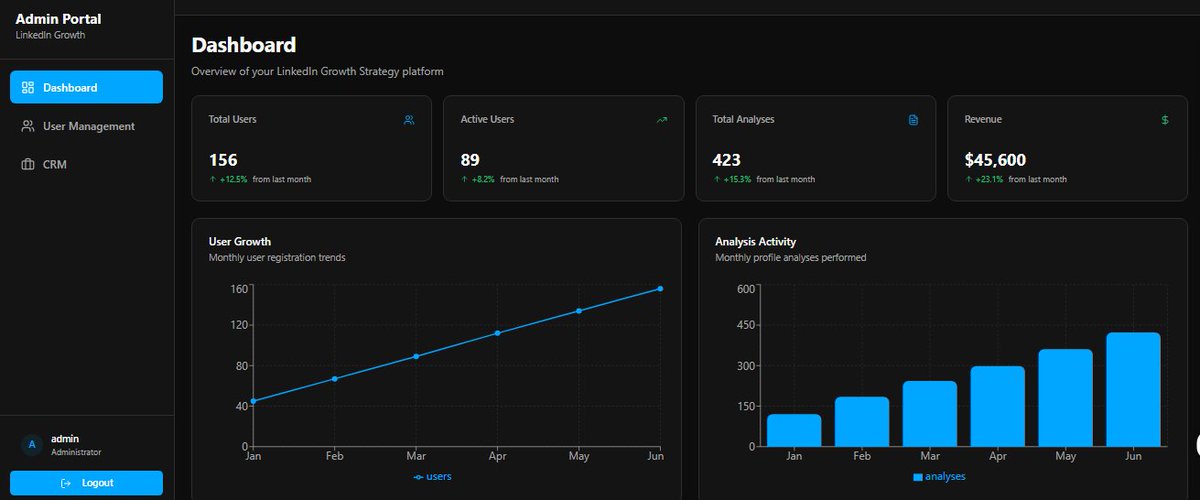Click the User Growth chart title
Screen dimensions: 1200x500
pyautogui.click(x=240, y=242)
